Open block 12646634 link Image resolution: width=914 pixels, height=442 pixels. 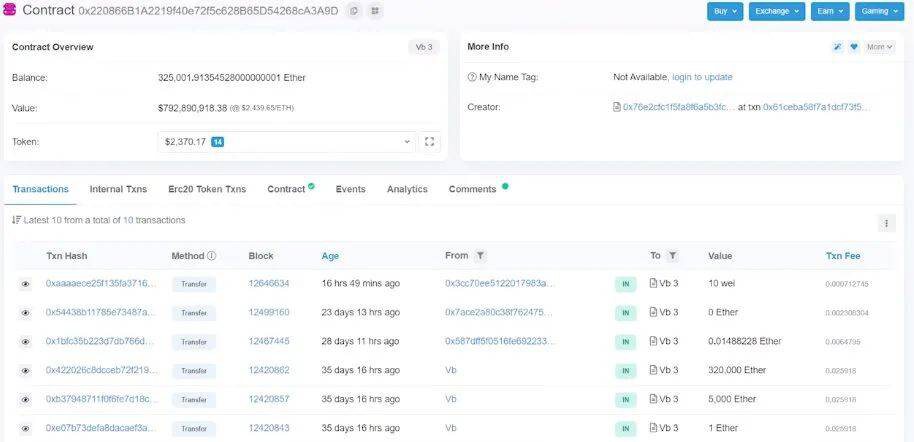point(269,283)
